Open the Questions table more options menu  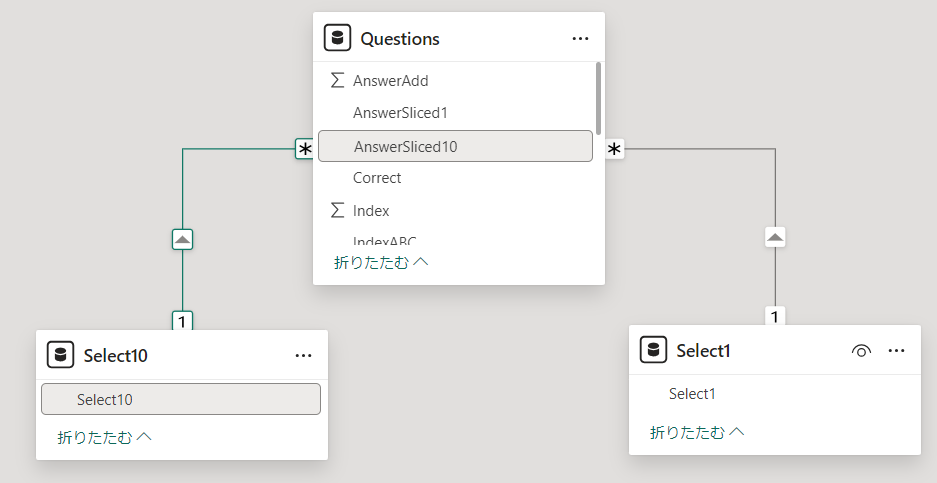pos(580,39)
